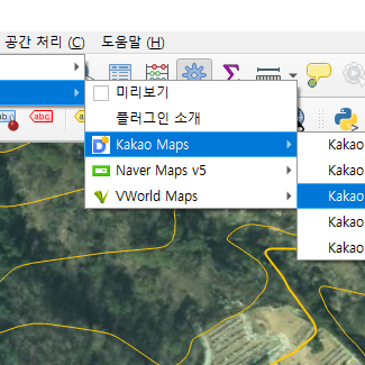The height and width of the screenshot is (365, 365).
Task: Click the label pin tool icon
Action: point(9,120)
